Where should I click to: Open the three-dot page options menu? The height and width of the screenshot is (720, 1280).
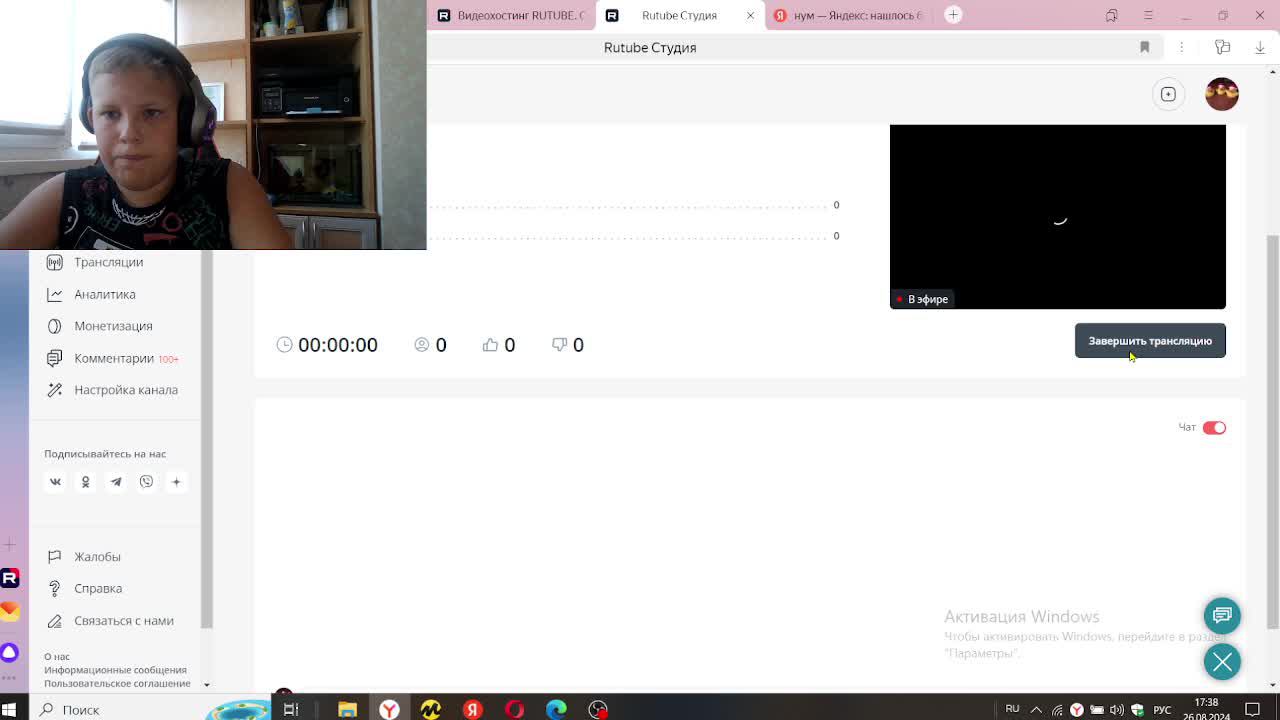[1181, 47]
